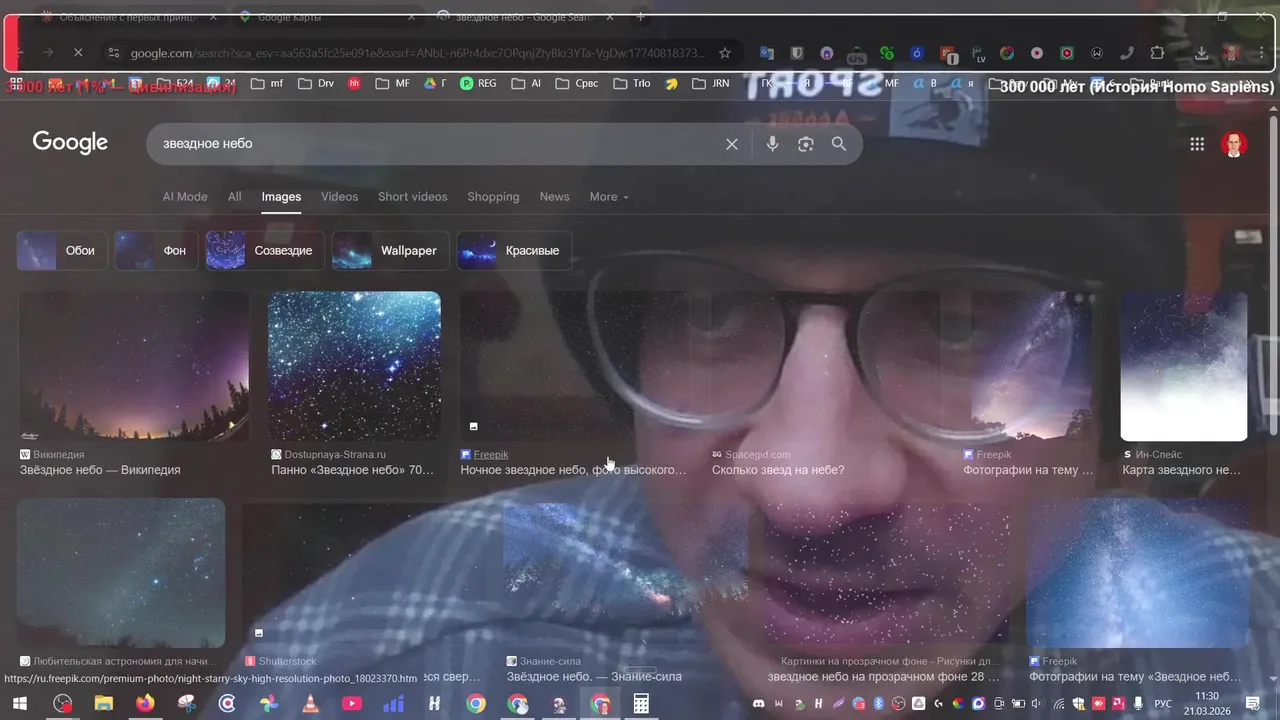The width and height of the screenshot is (1280, 720).
Task: Switch to the All results tab
Action: pyautogui.click(x=234, y=197)
